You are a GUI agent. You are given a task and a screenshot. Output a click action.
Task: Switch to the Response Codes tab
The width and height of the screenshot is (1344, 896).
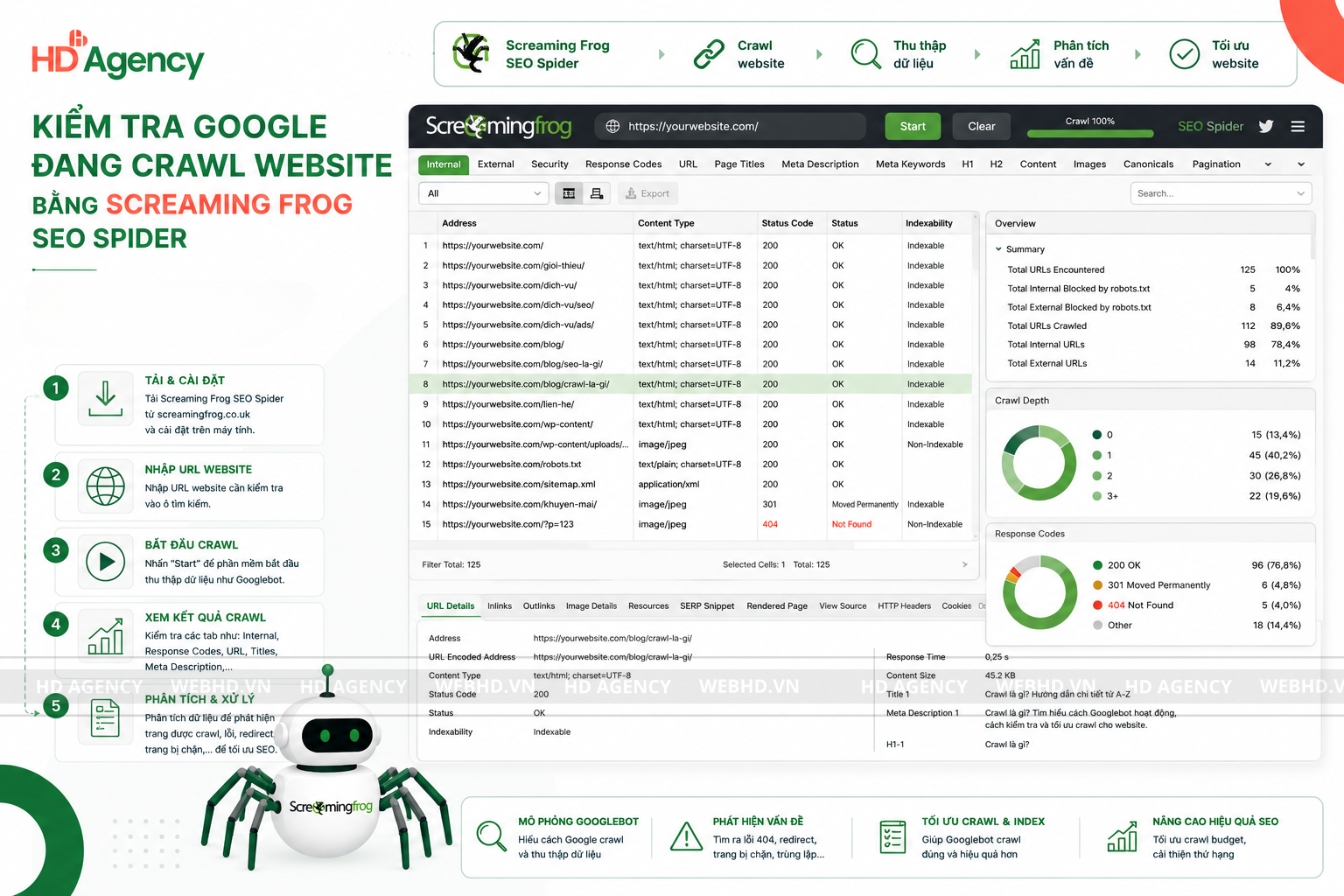coord(624,164)
